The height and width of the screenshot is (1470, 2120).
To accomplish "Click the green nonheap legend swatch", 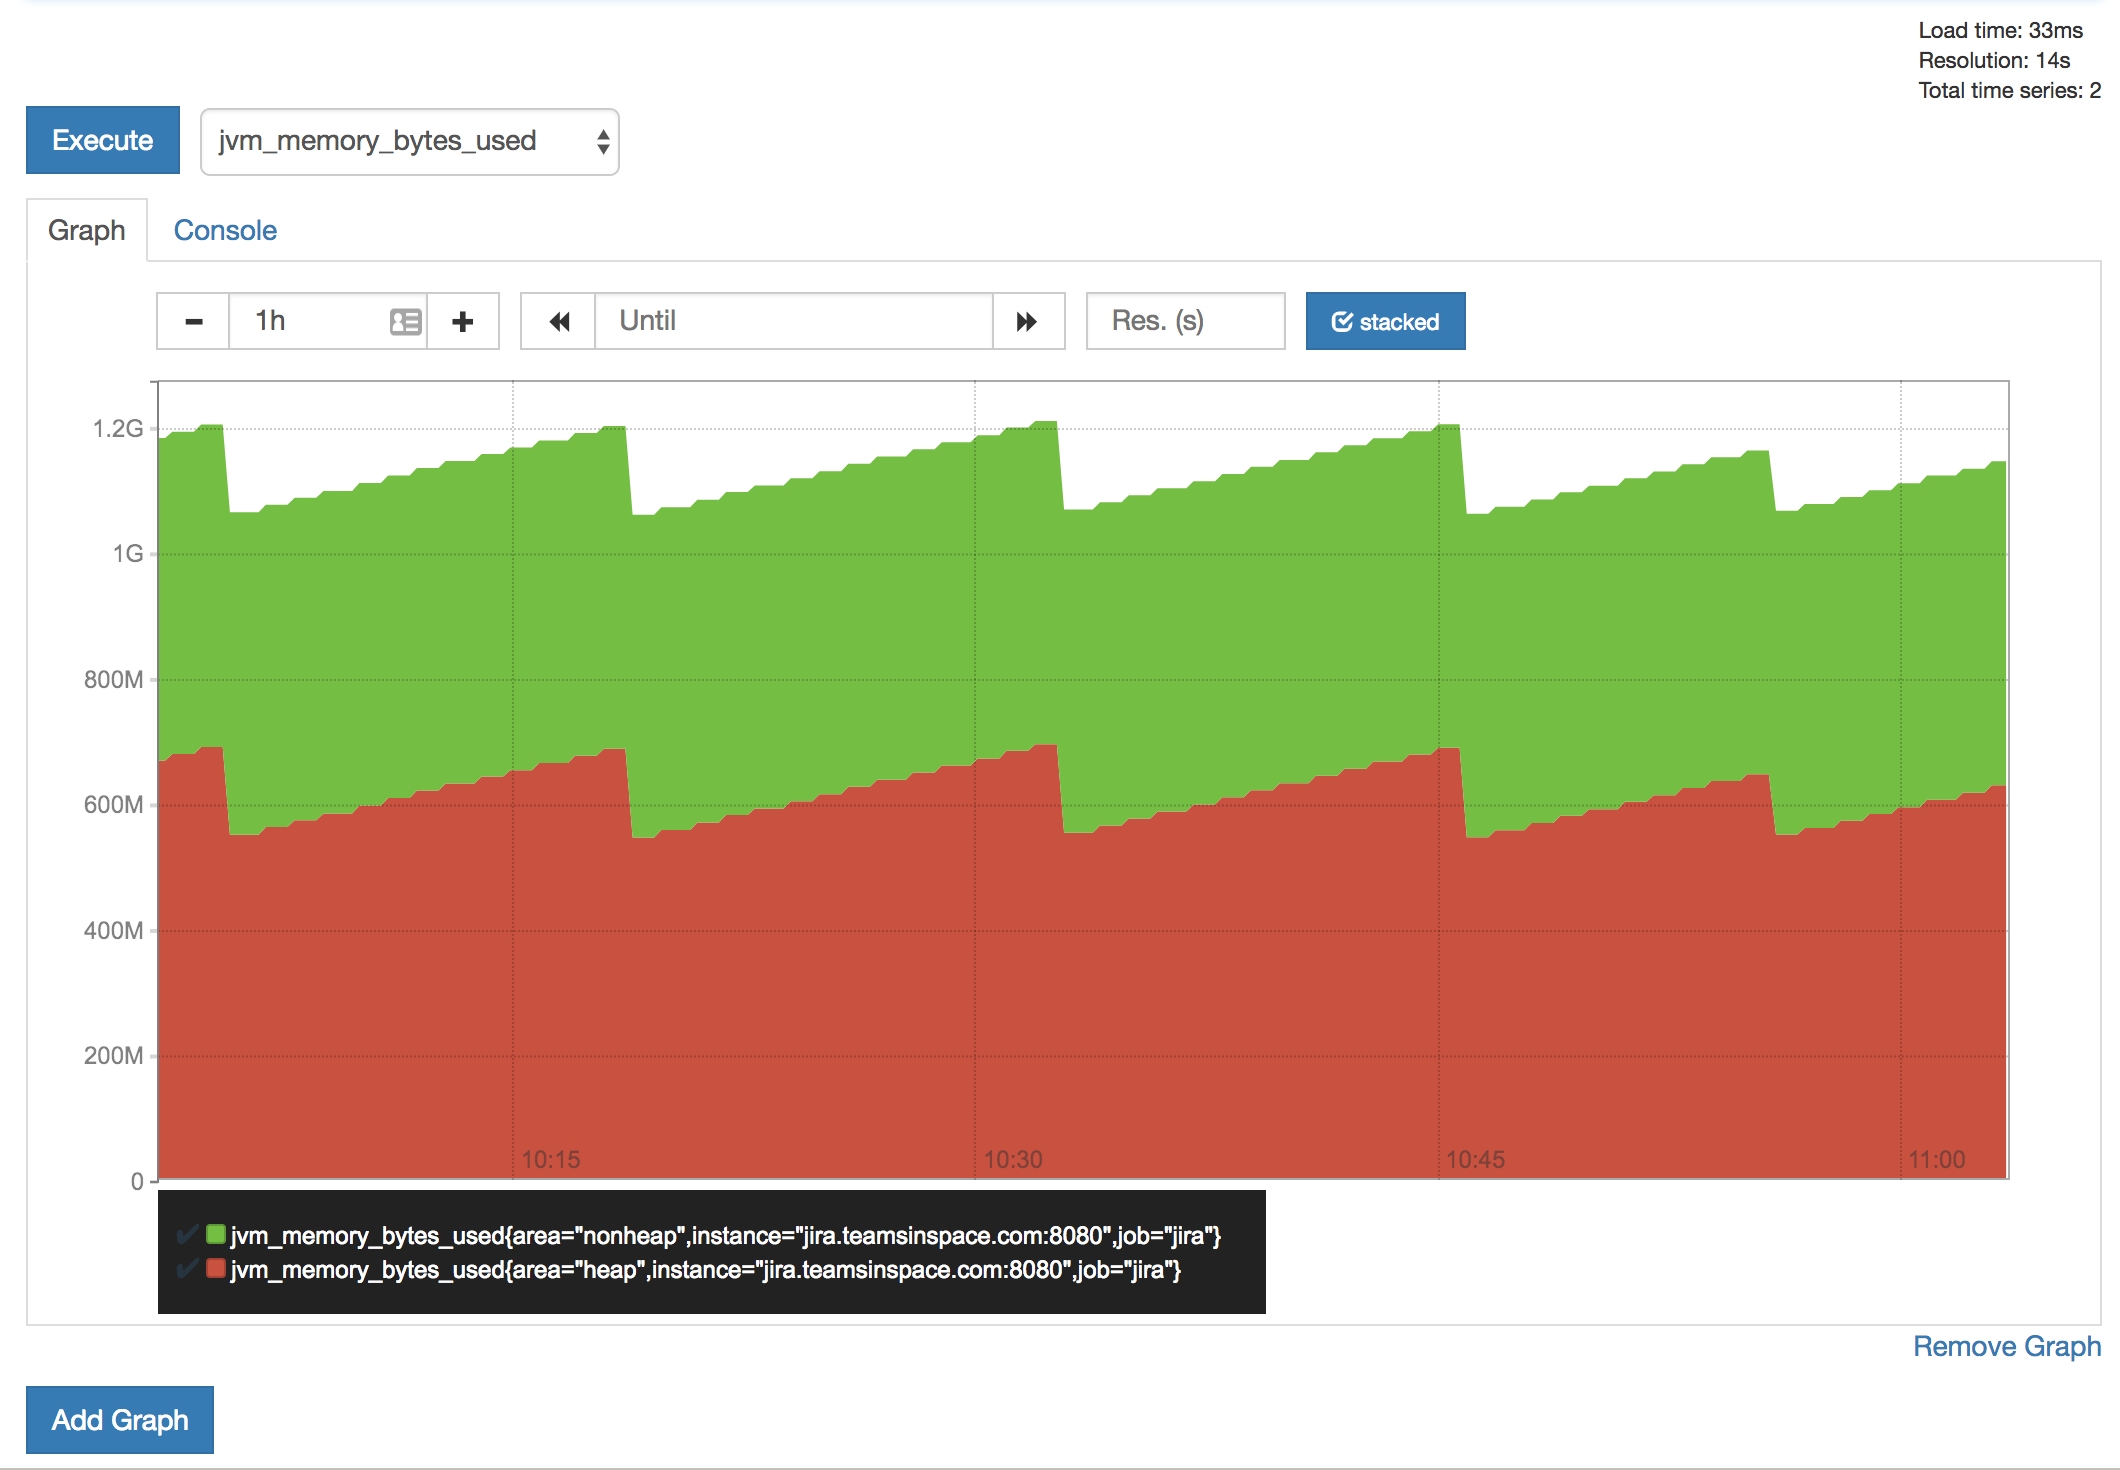I will (x=215, y=1234).
